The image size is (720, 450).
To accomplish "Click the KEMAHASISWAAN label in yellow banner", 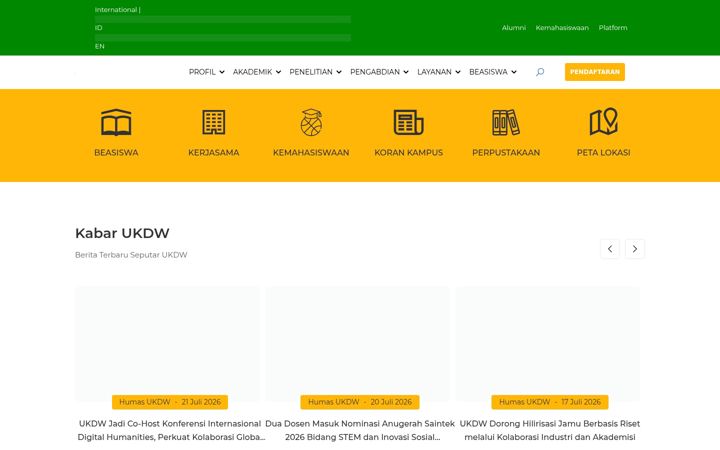I will pos(311,152).
